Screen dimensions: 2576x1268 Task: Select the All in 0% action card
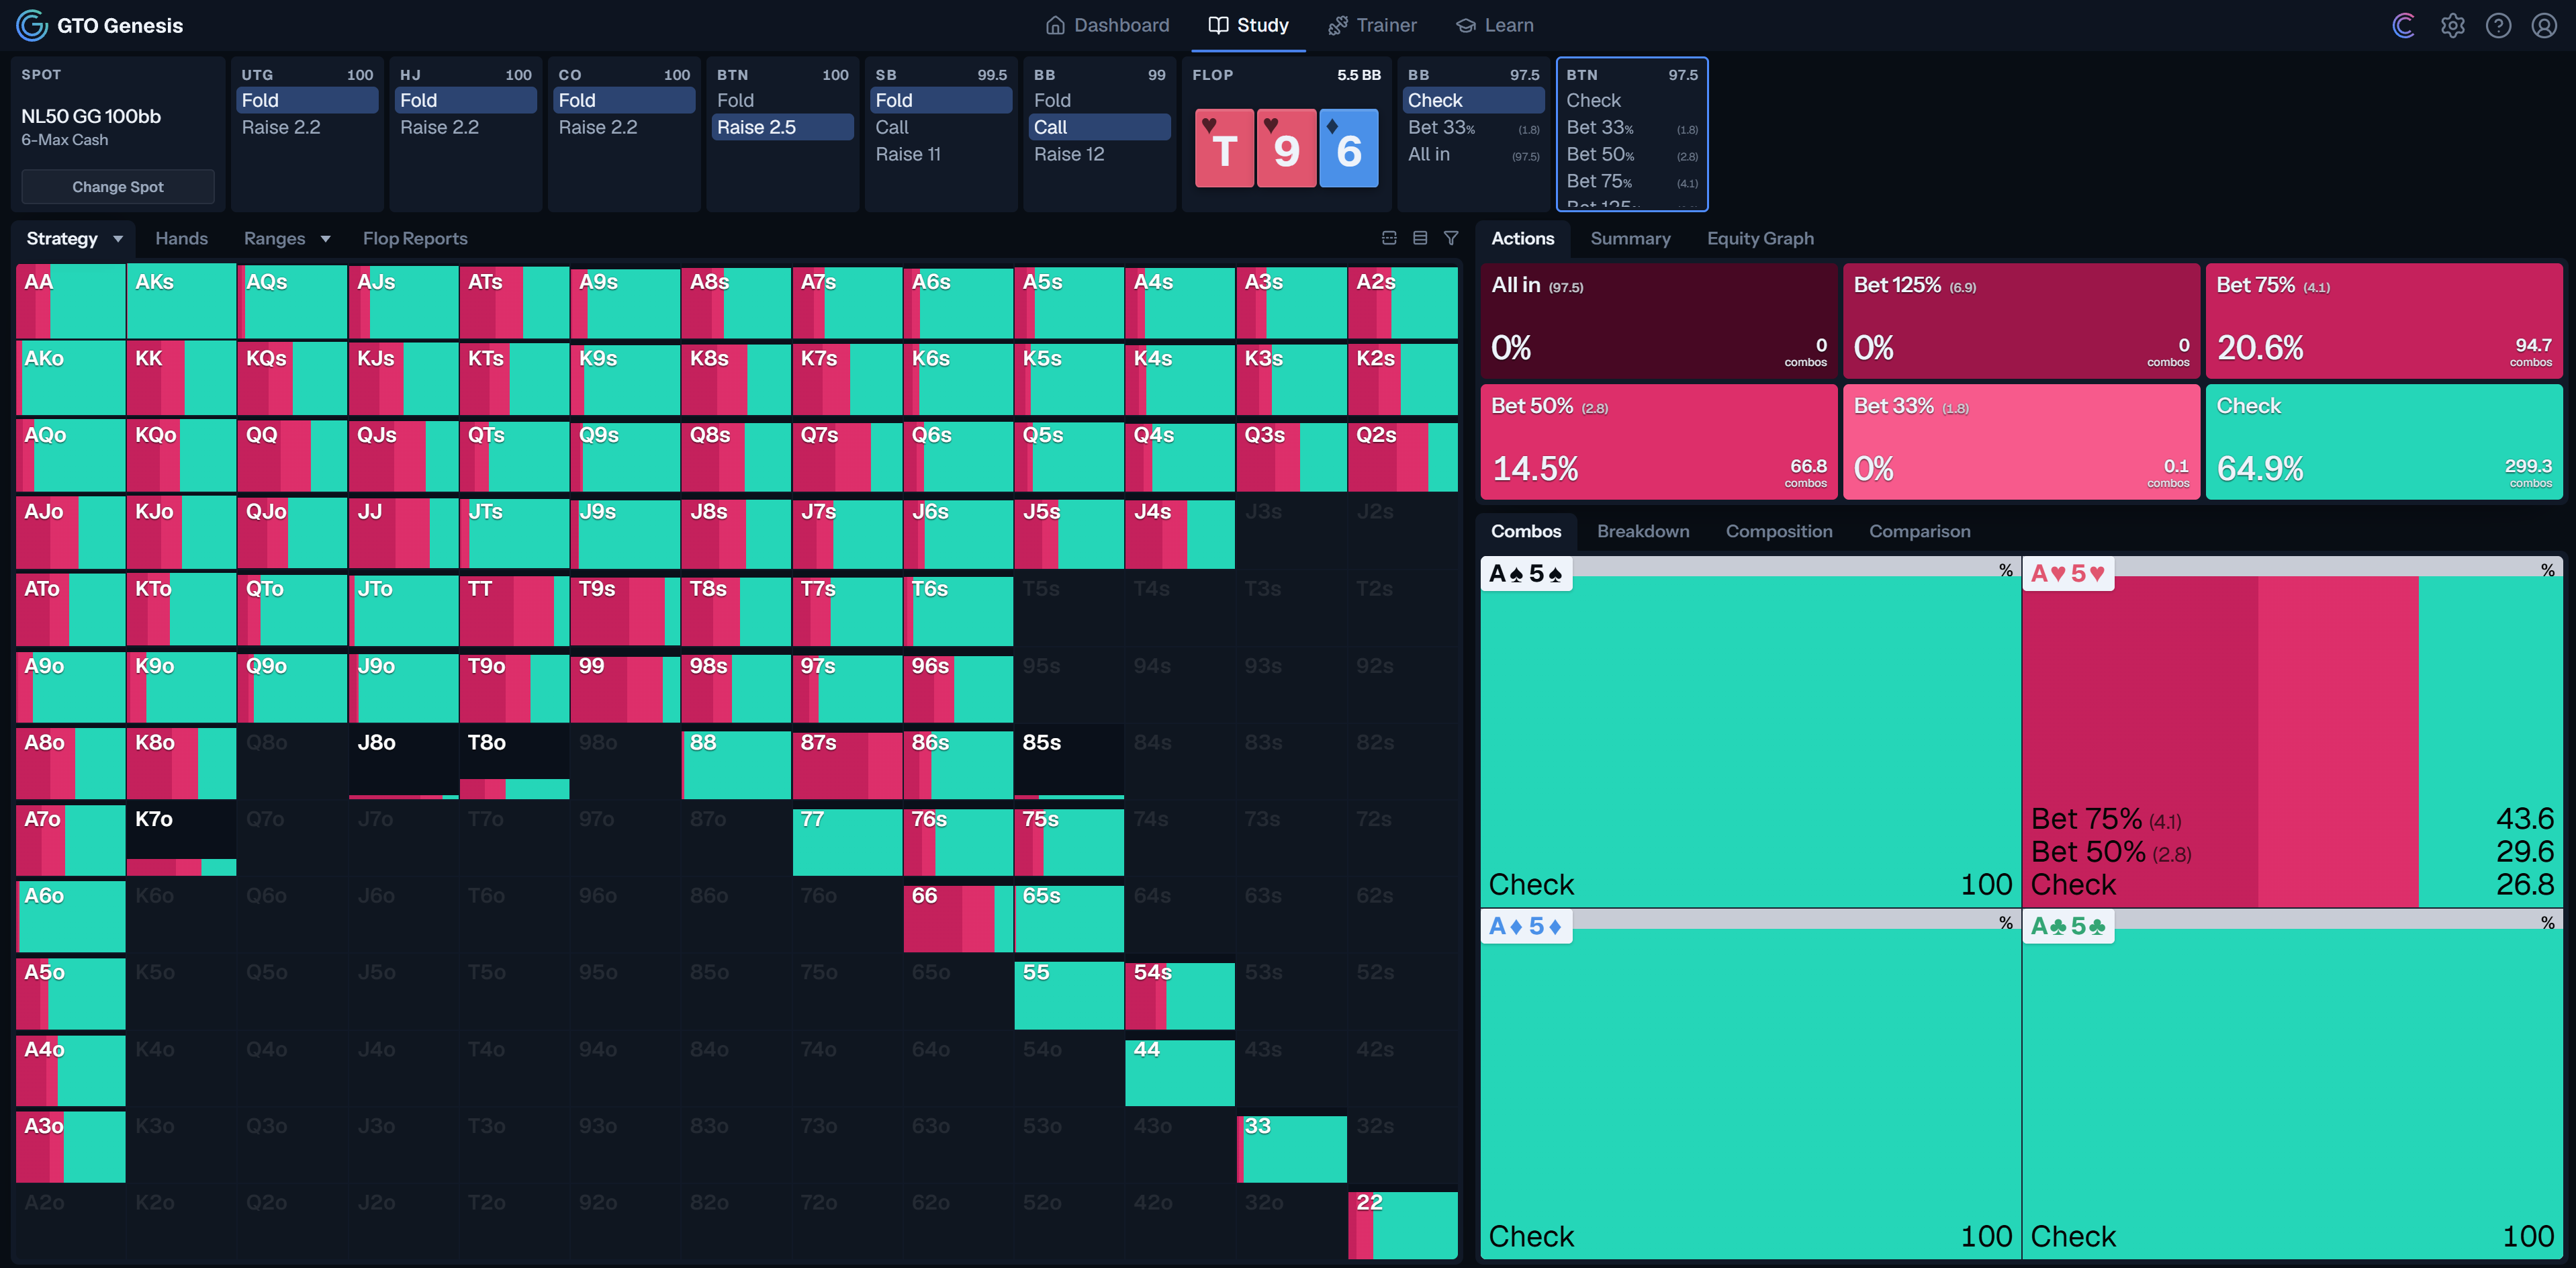pos(1659,321)
